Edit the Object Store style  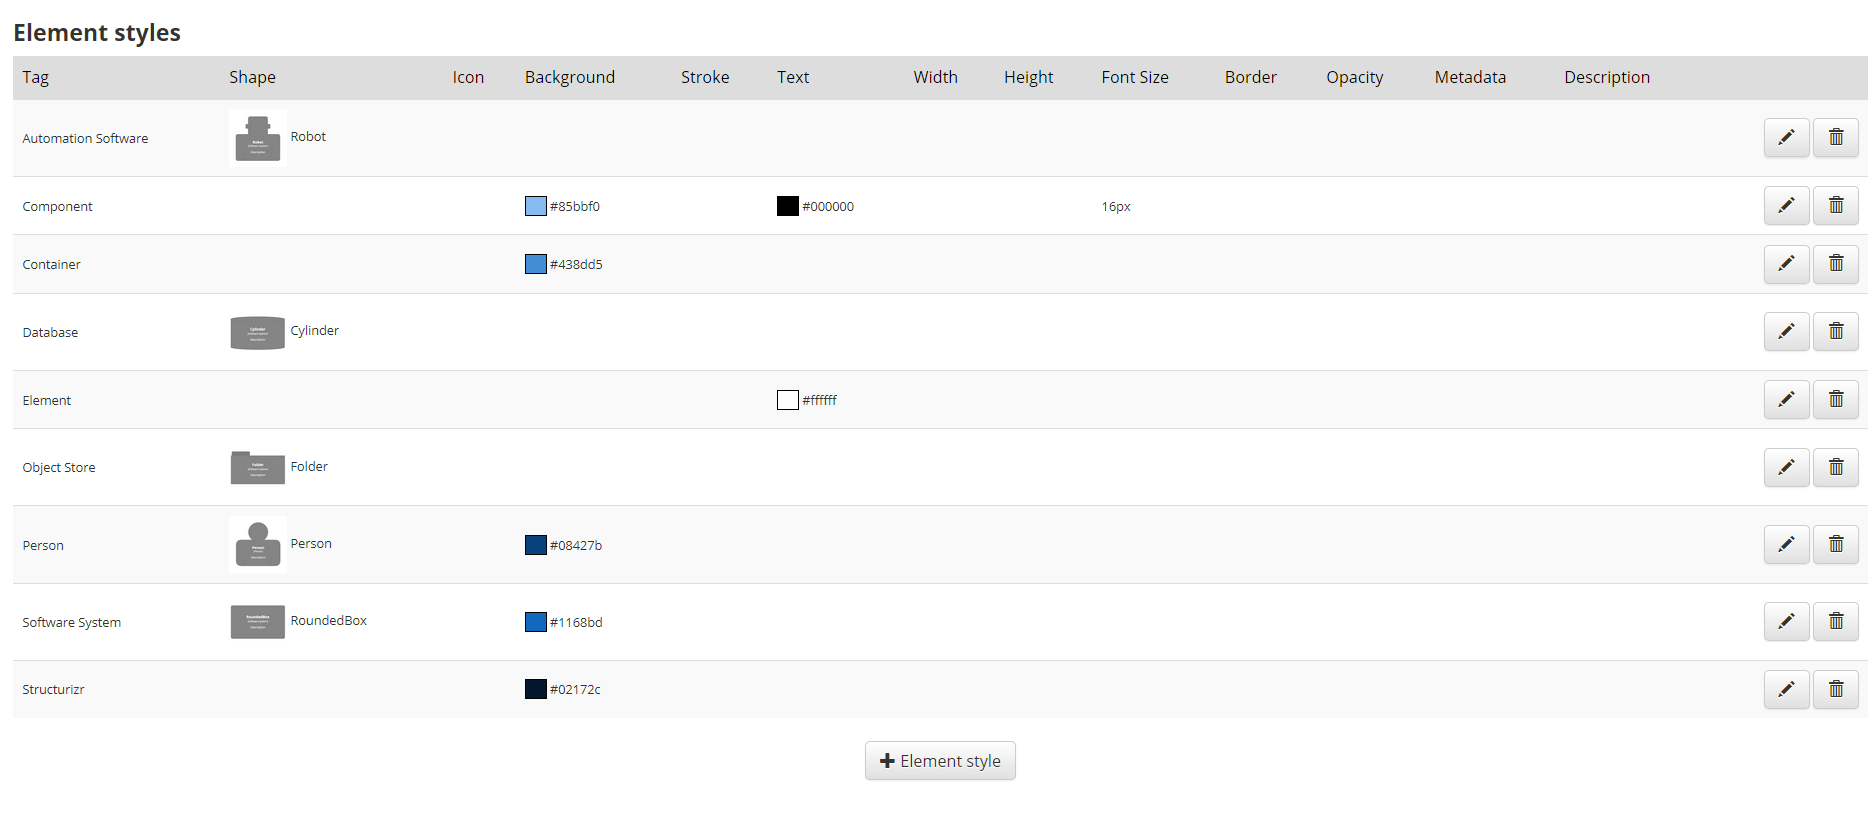point(1786,467)
